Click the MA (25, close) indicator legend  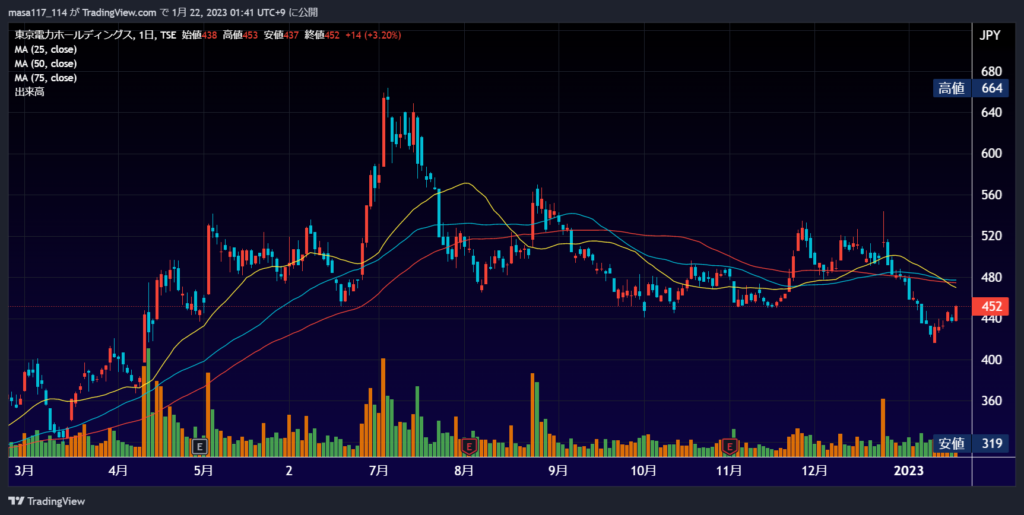pyautogui.click(x=46, y=50)
